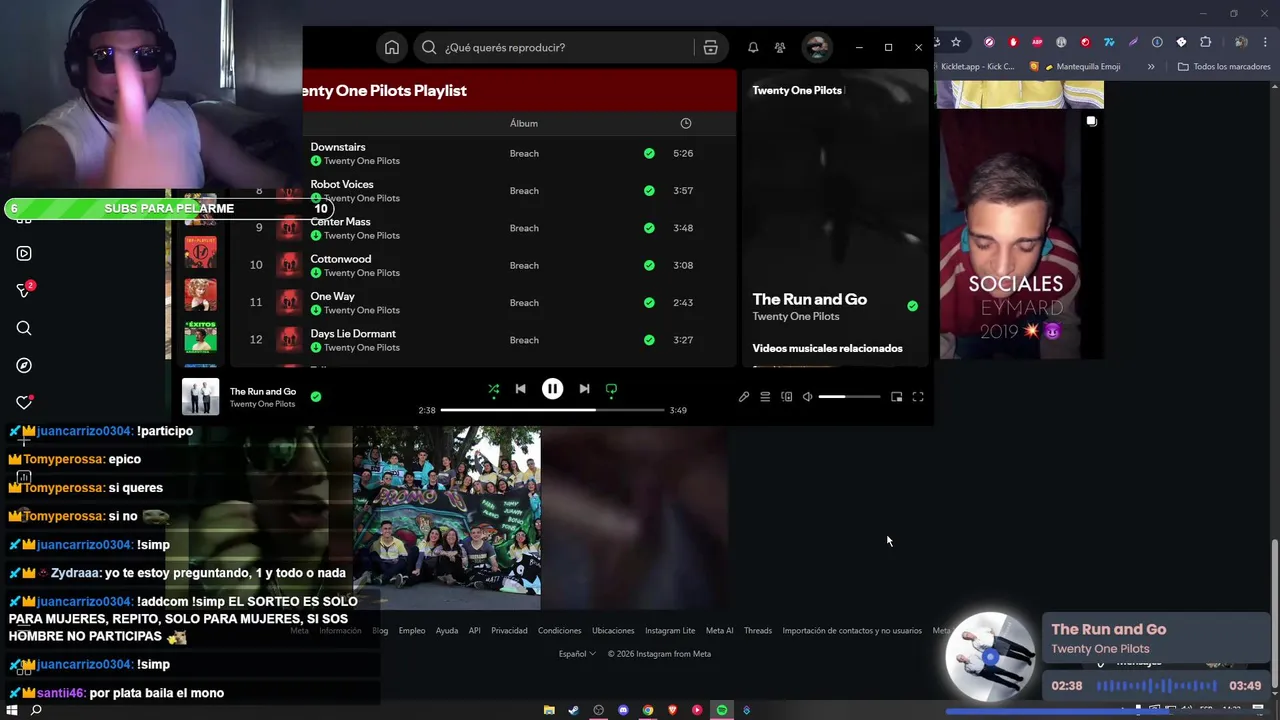Open Spotify from Windows taskbar

[x=722, y=710]
